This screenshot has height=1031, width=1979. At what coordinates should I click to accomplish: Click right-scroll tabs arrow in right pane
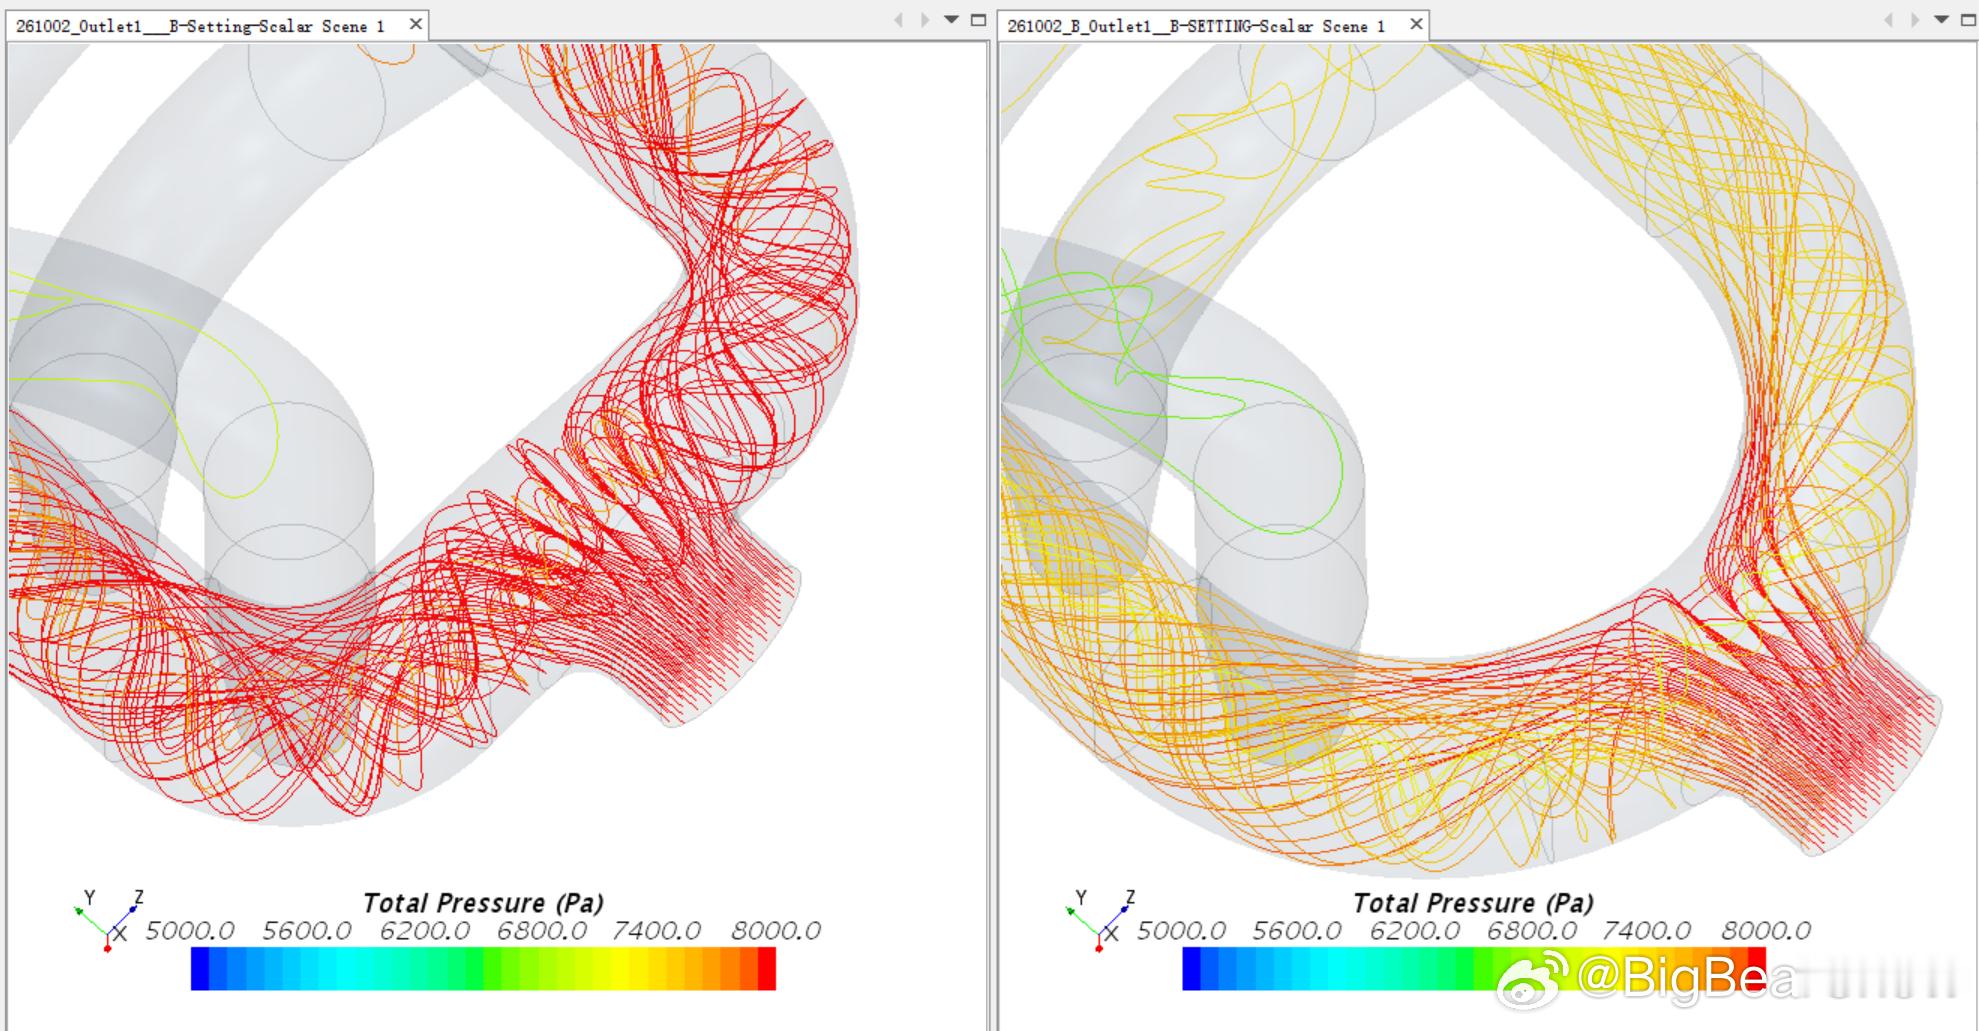tap(1915, 20)
